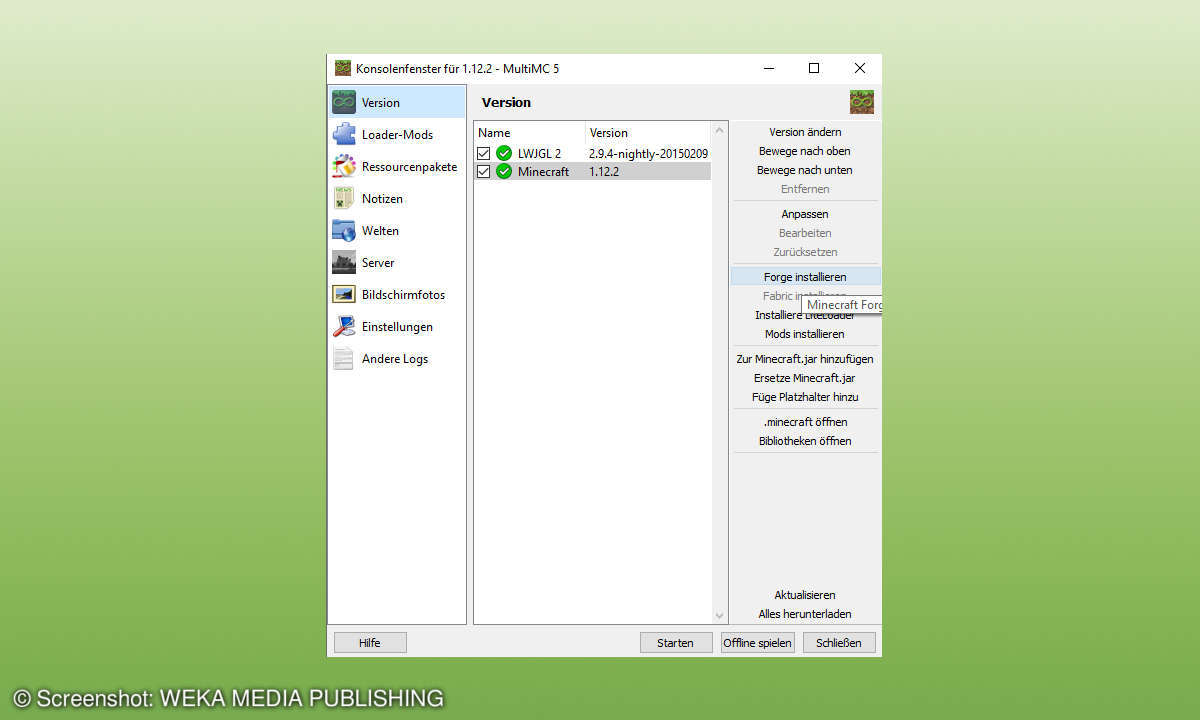This screenshot has height=720, width=1200.
Task: Select version 2.9.4-nightly-20150209 cell
Action: pos(648,153)
